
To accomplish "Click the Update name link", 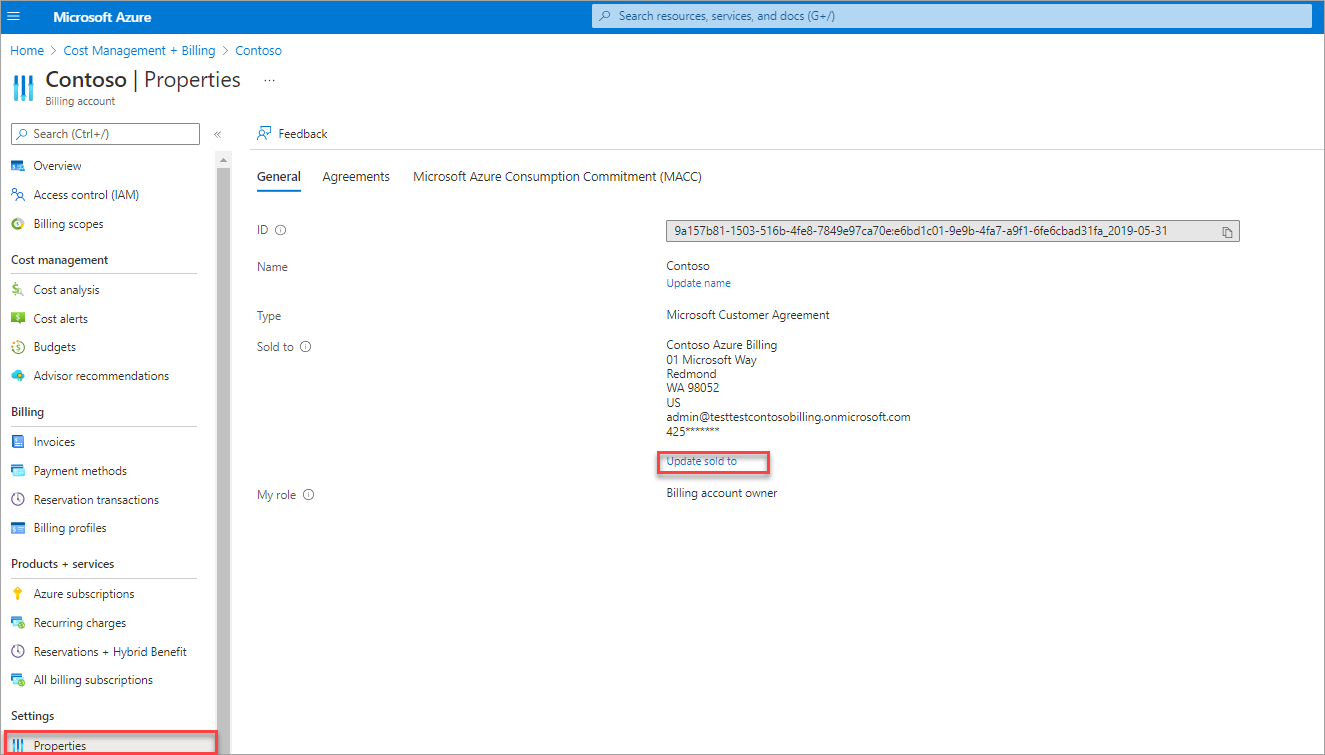I will pyautogui.click(x=698, y=283).
